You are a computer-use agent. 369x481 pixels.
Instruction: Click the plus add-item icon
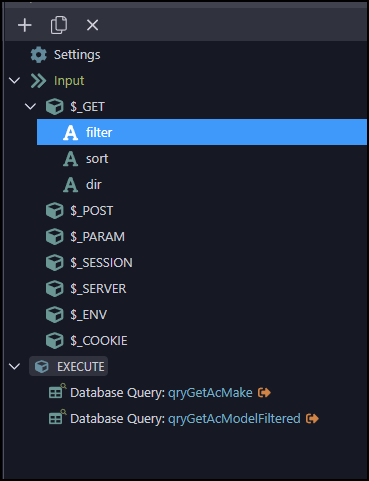pyautogui.click(x=25, y=25)
